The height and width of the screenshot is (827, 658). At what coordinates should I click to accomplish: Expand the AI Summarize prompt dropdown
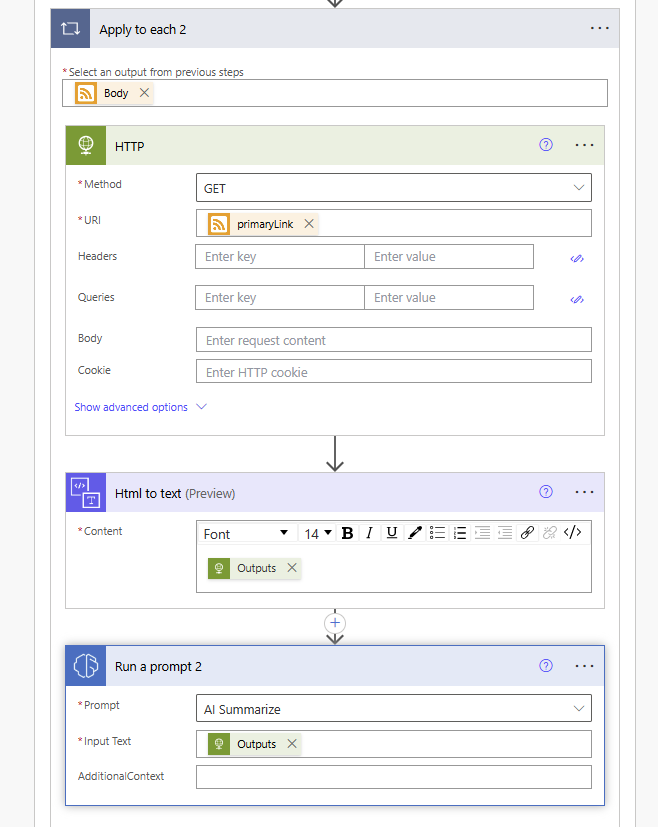pos(393,708)
